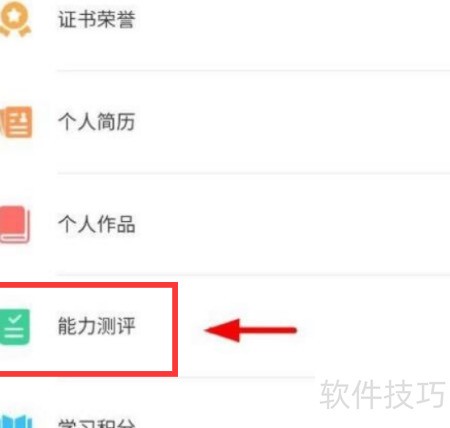Screen dimensions: 450x428
Task: Tap the orange resume card icon
Action: point(16,122)
